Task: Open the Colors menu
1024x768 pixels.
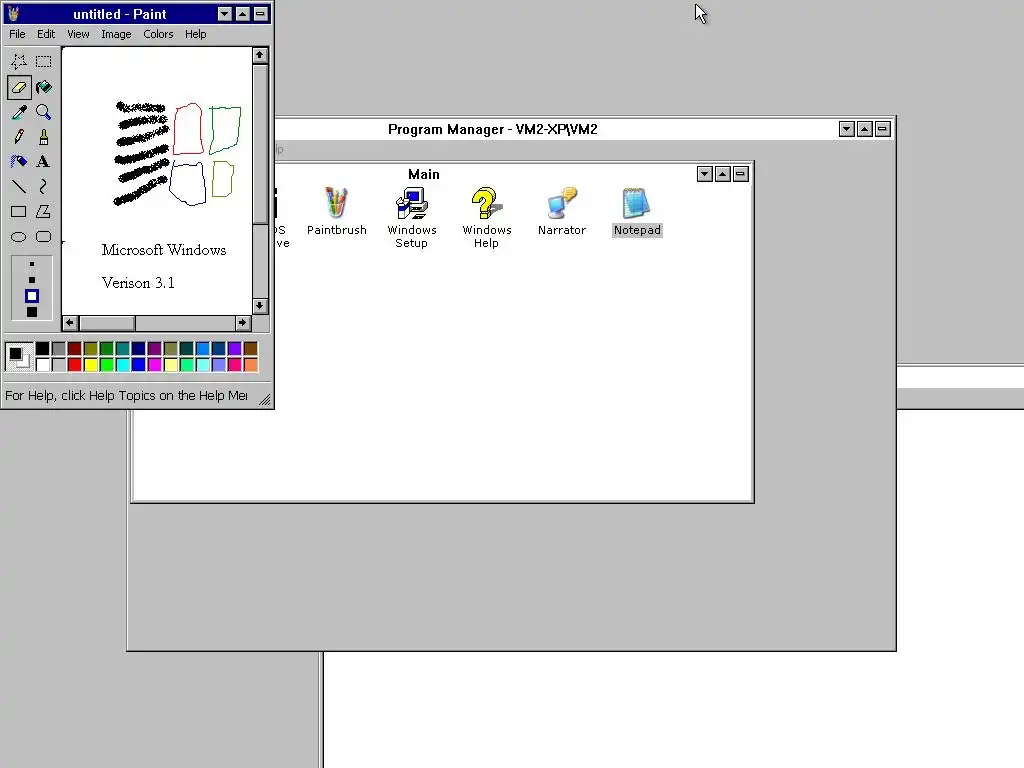Action: tap(158, 34)
